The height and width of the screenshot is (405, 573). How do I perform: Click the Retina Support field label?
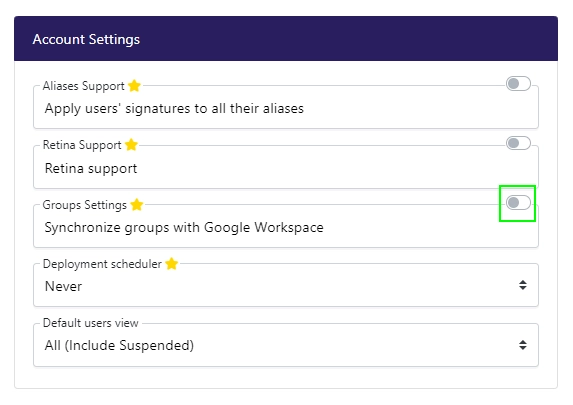82,145
